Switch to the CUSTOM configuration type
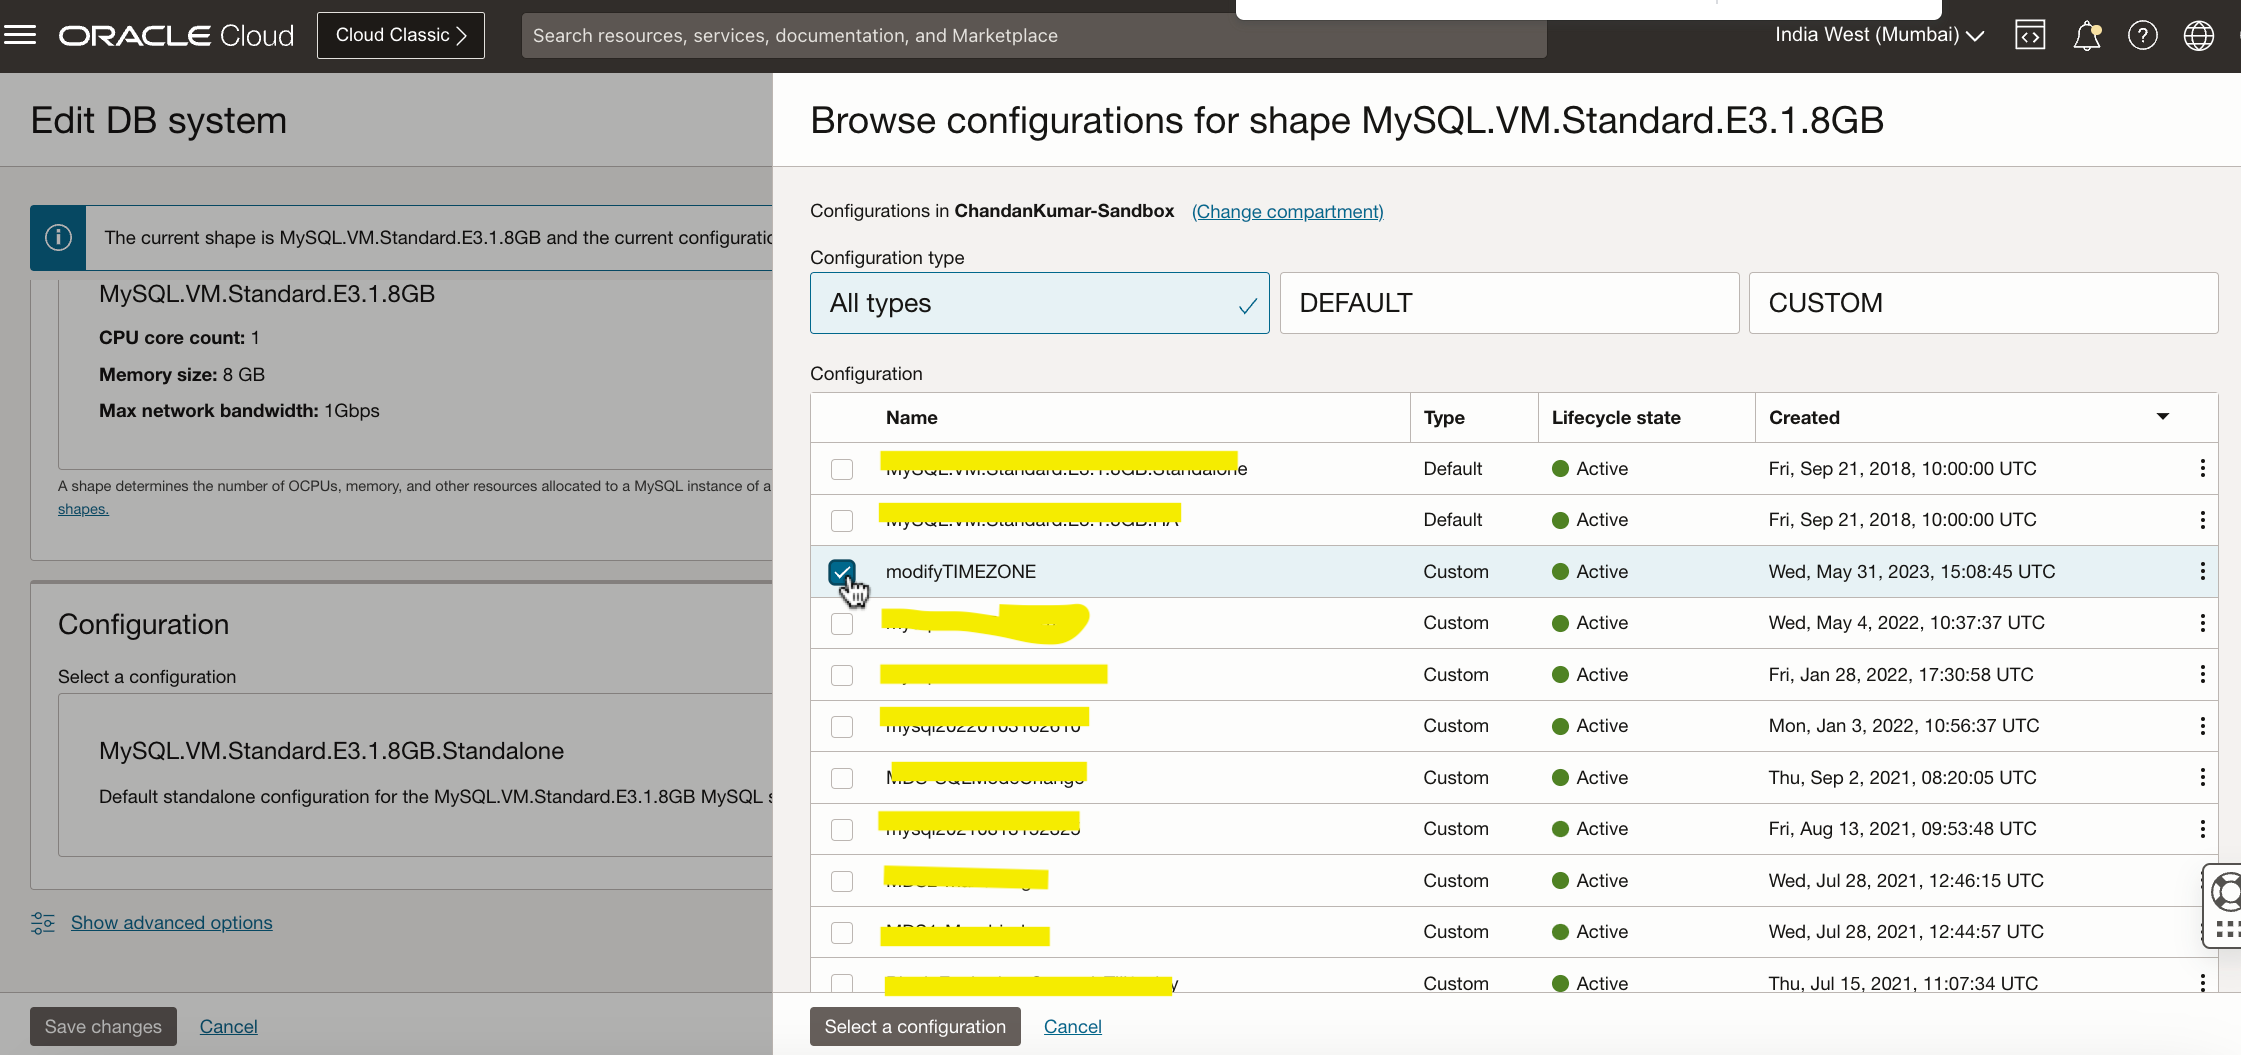The height and width of the screenshot is (1055, 2241). [1982, 303]
